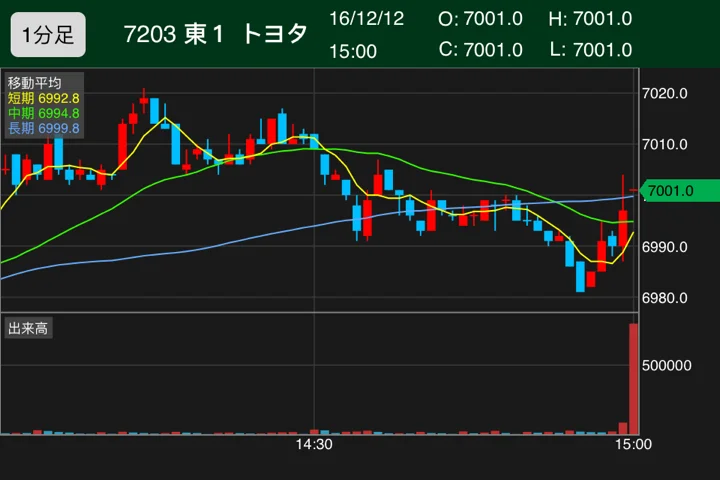The height and width of the screenshot is (480, 720).
Task: Tap the large volume bar at 15:00
Action: [x=633, y=379]
